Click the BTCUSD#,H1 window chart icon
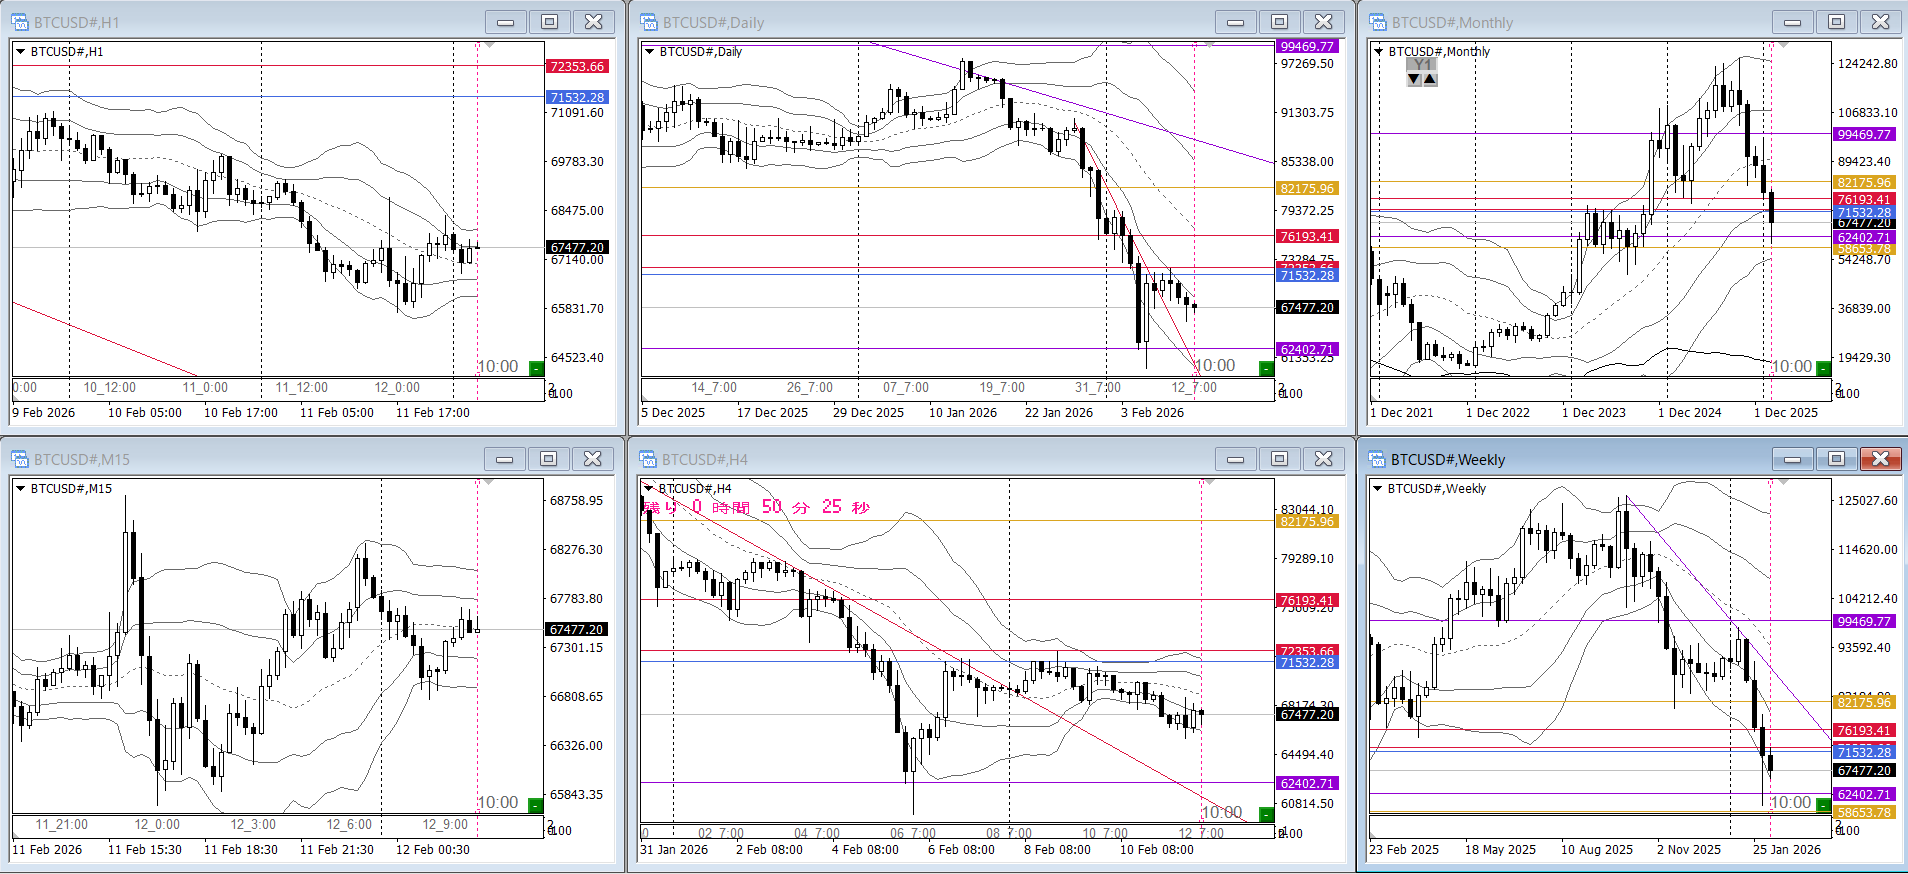The width and height of the screenshot is (1908, 874). click(x=20, y=22)
